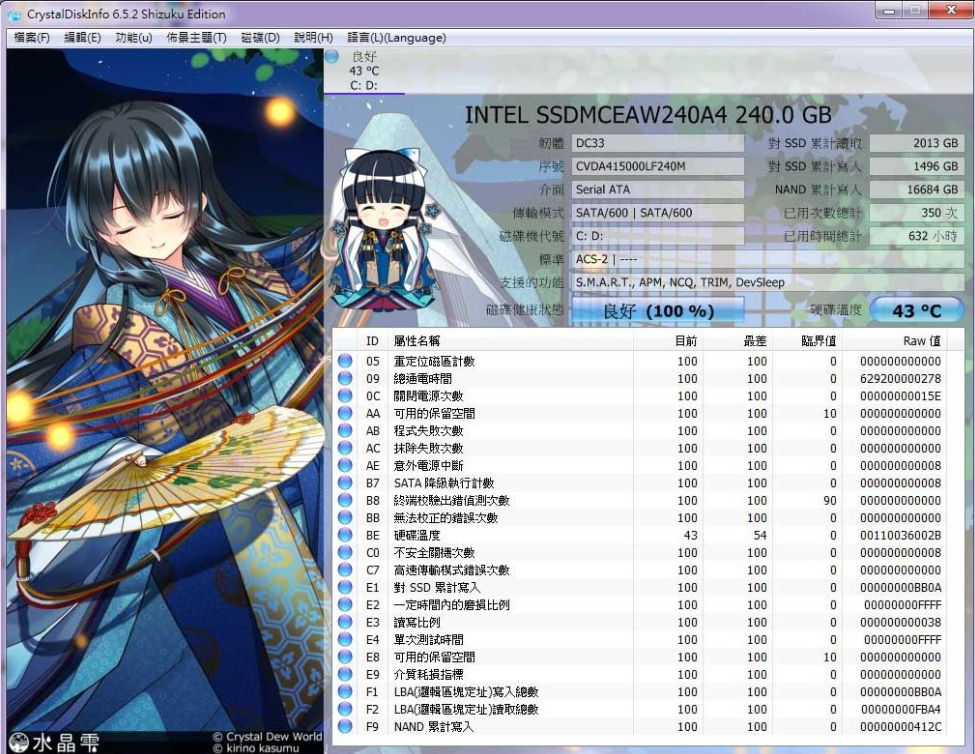Click the 序號 serial number field
The width and height of the screenshot is (975, 754).
click(657, 166)
